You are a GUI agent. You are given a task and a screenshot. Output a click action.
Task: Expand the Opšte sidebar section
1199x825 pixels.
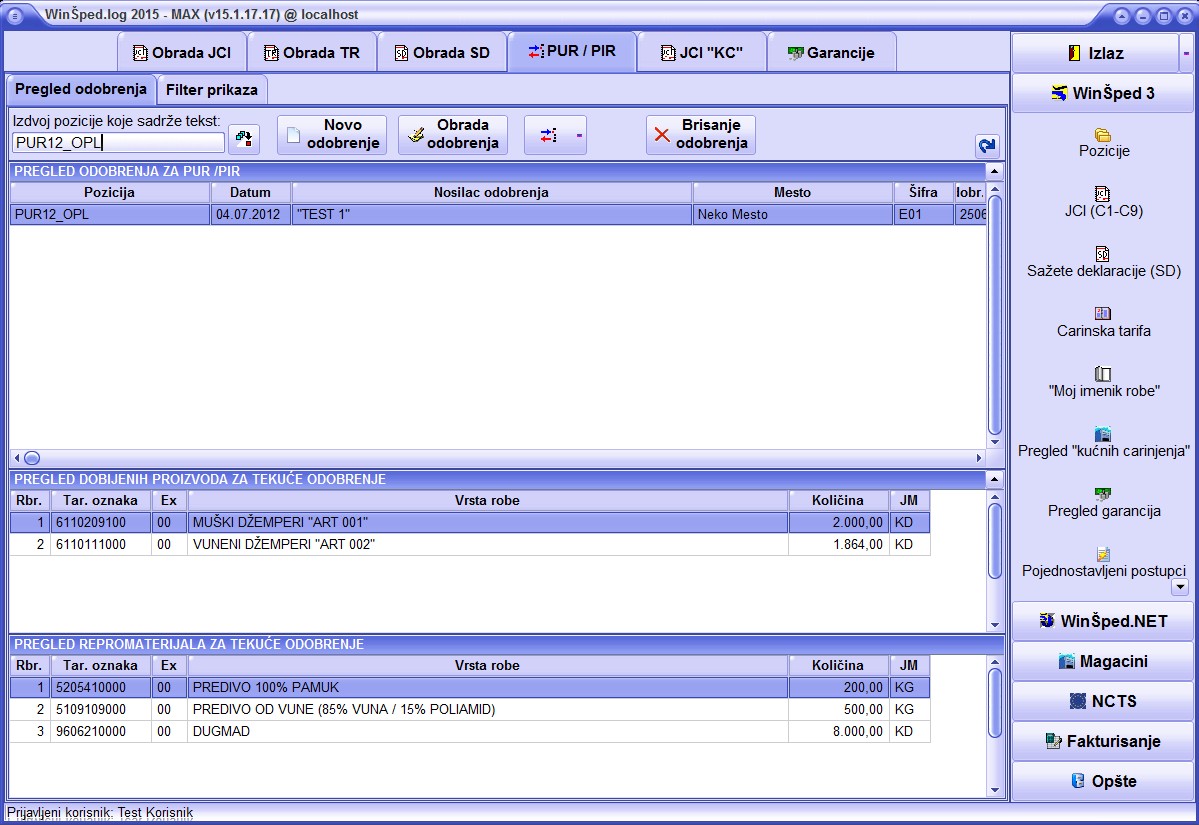[1103, 781]
